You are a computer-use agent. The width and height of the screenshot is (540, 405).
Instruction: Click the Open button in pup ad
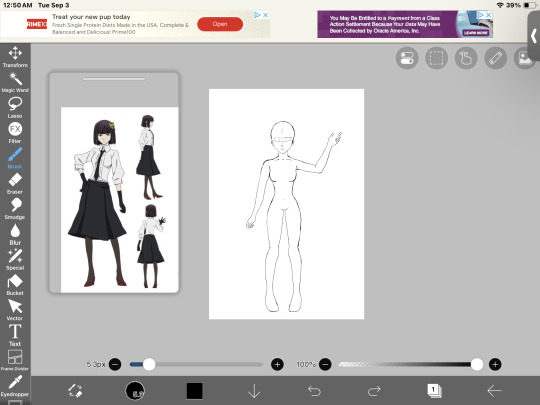pos(220,24)
